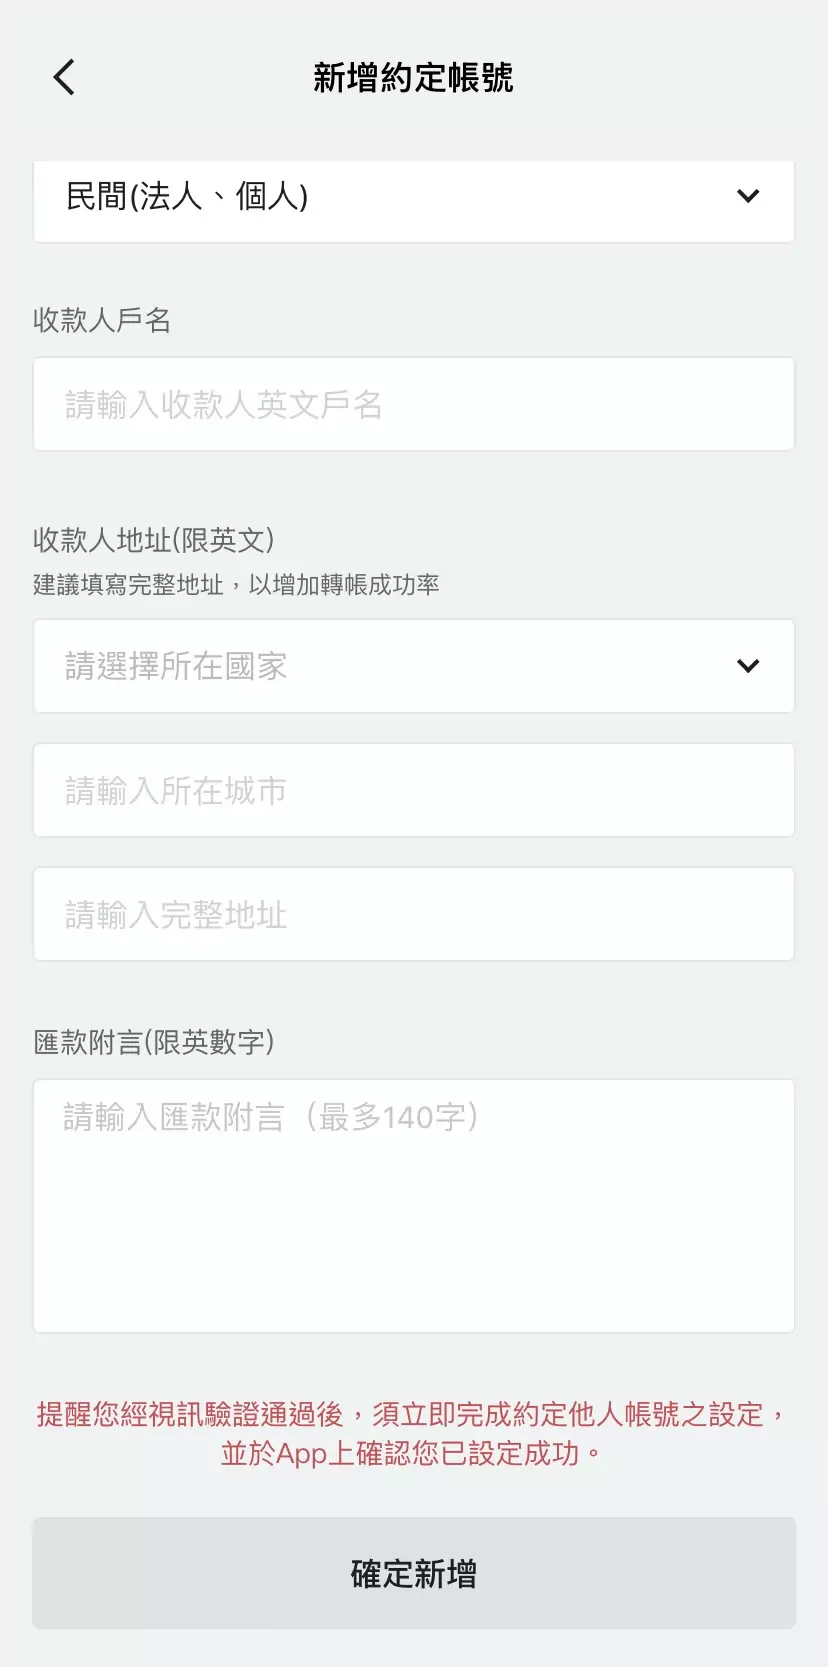
Task: Tap the 新增約定帳號 page title
Action: point(413,77)
